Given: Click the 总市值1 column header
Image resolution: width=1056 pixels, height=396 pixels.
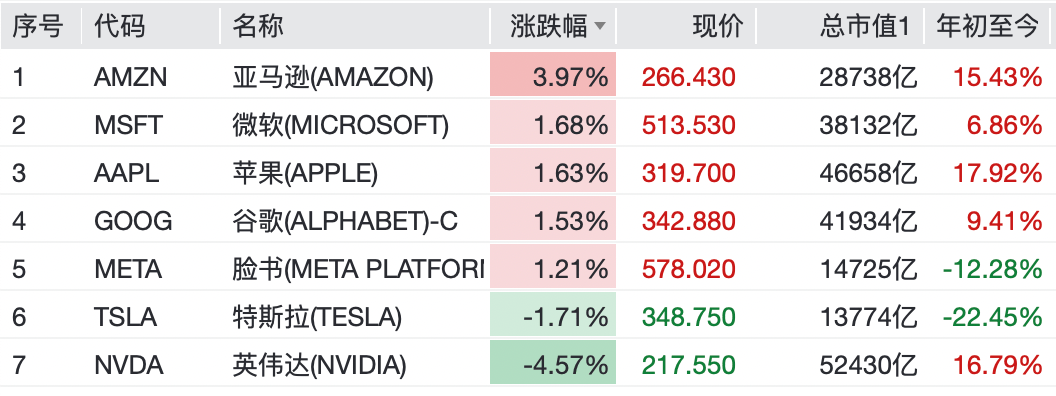Looking at the screenshot, I should pos(865,27).
